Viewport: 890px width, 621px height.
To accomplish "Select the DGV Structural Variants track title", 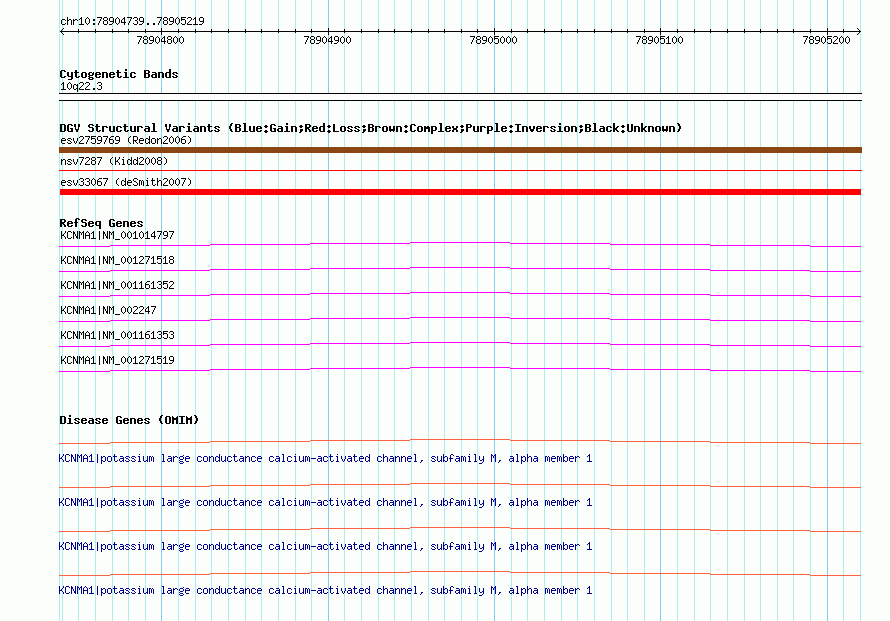I will 371,128.
